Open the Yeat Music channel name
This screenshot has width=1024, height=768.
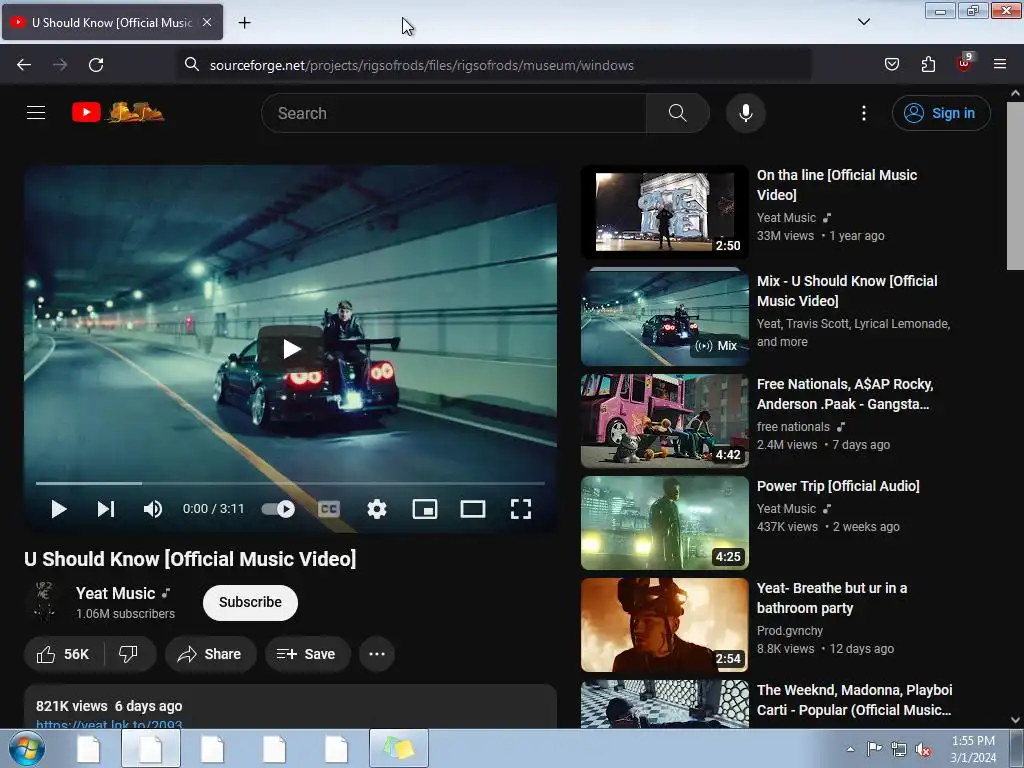click(116, 593)
